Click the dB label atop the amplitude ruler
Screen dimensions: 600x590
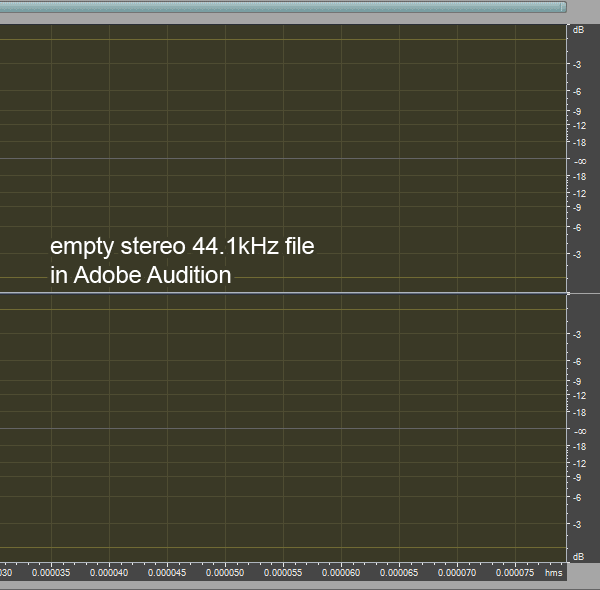578,30
